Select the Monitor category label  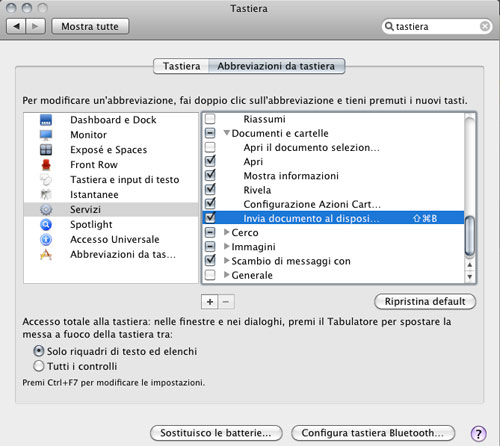tap(89, 135)
